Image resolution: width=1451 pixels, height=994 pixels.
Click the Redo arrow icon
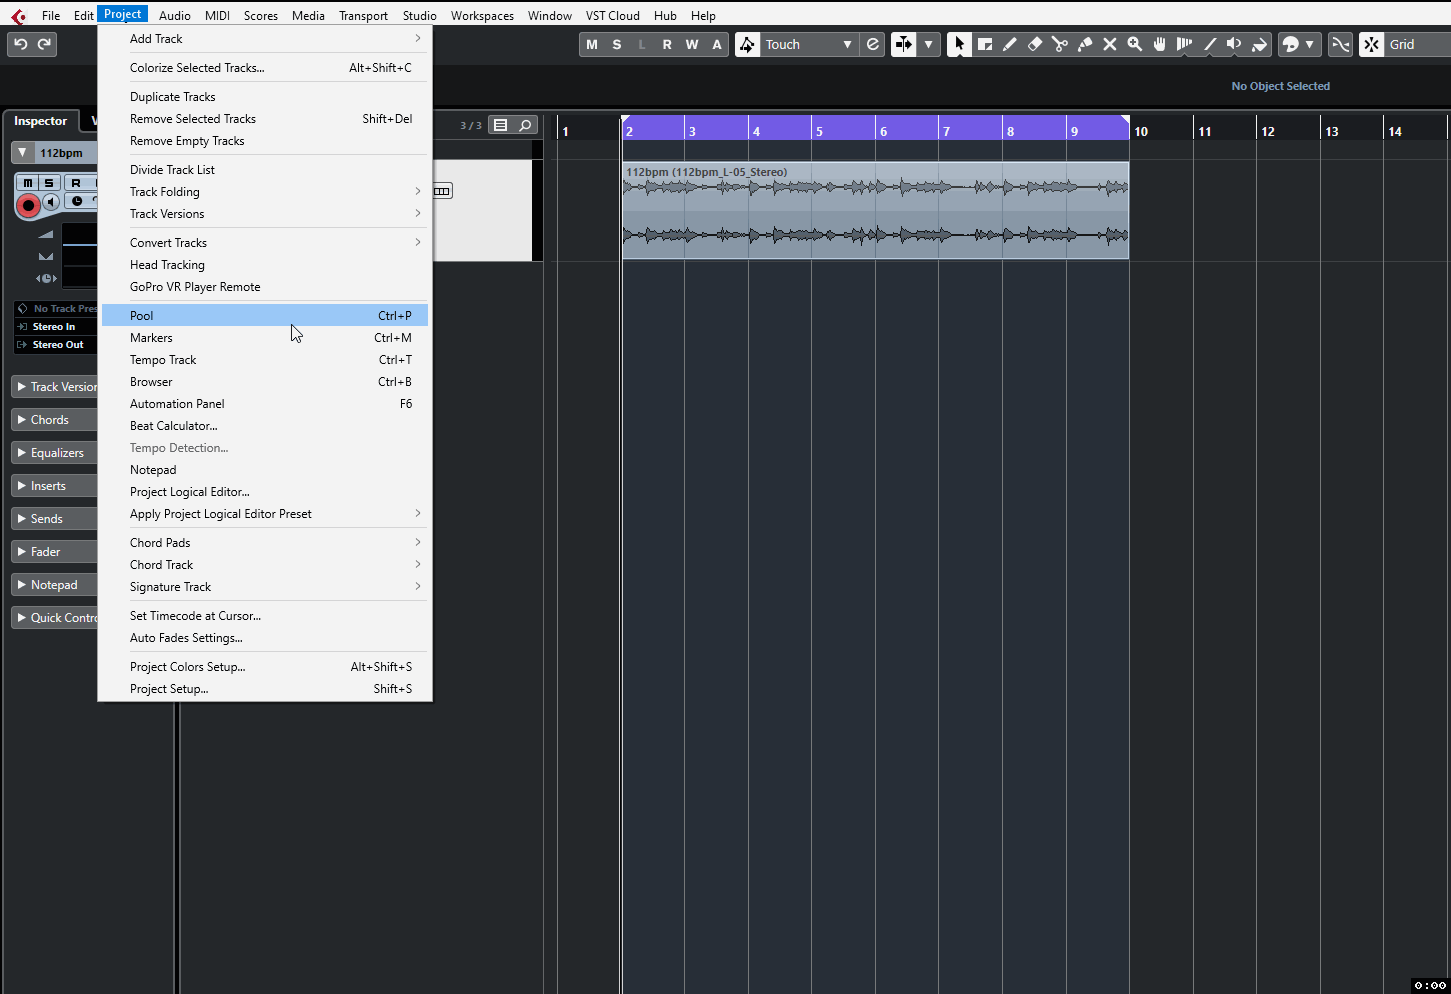click(44, 44)
